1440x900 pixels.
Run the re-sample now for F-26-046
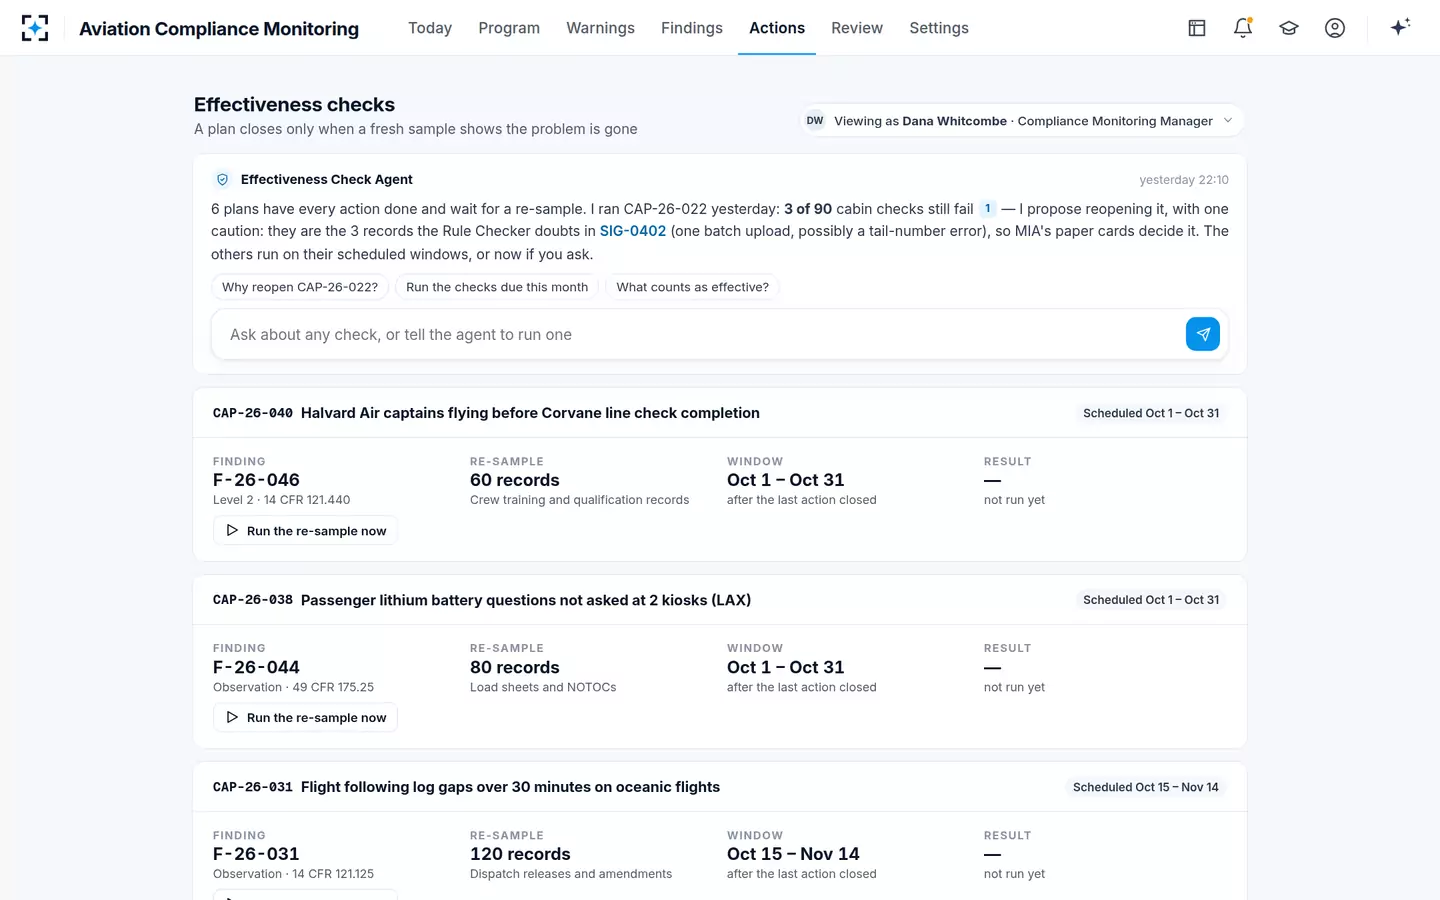click(x=305, y=530)
